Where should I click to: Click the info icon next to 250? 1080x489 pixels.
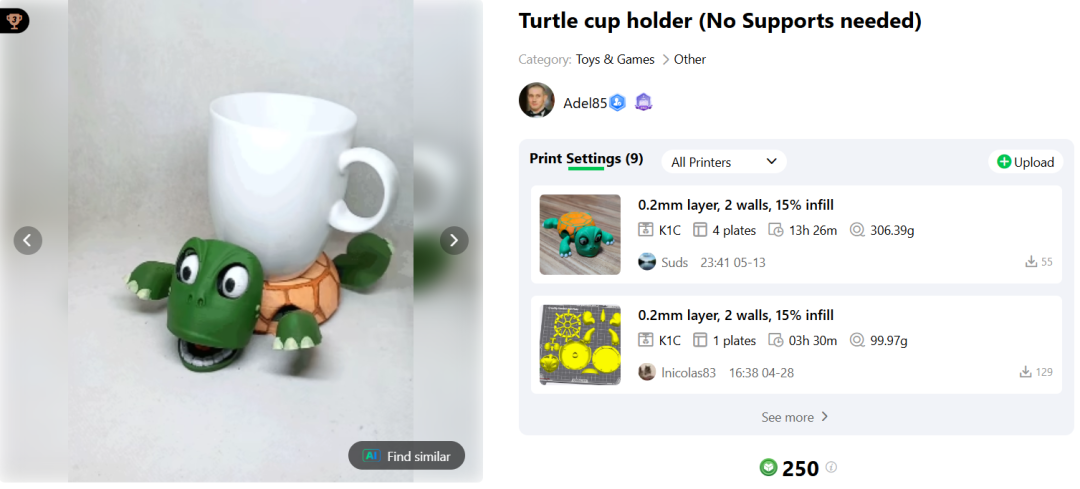click(831, 467)
